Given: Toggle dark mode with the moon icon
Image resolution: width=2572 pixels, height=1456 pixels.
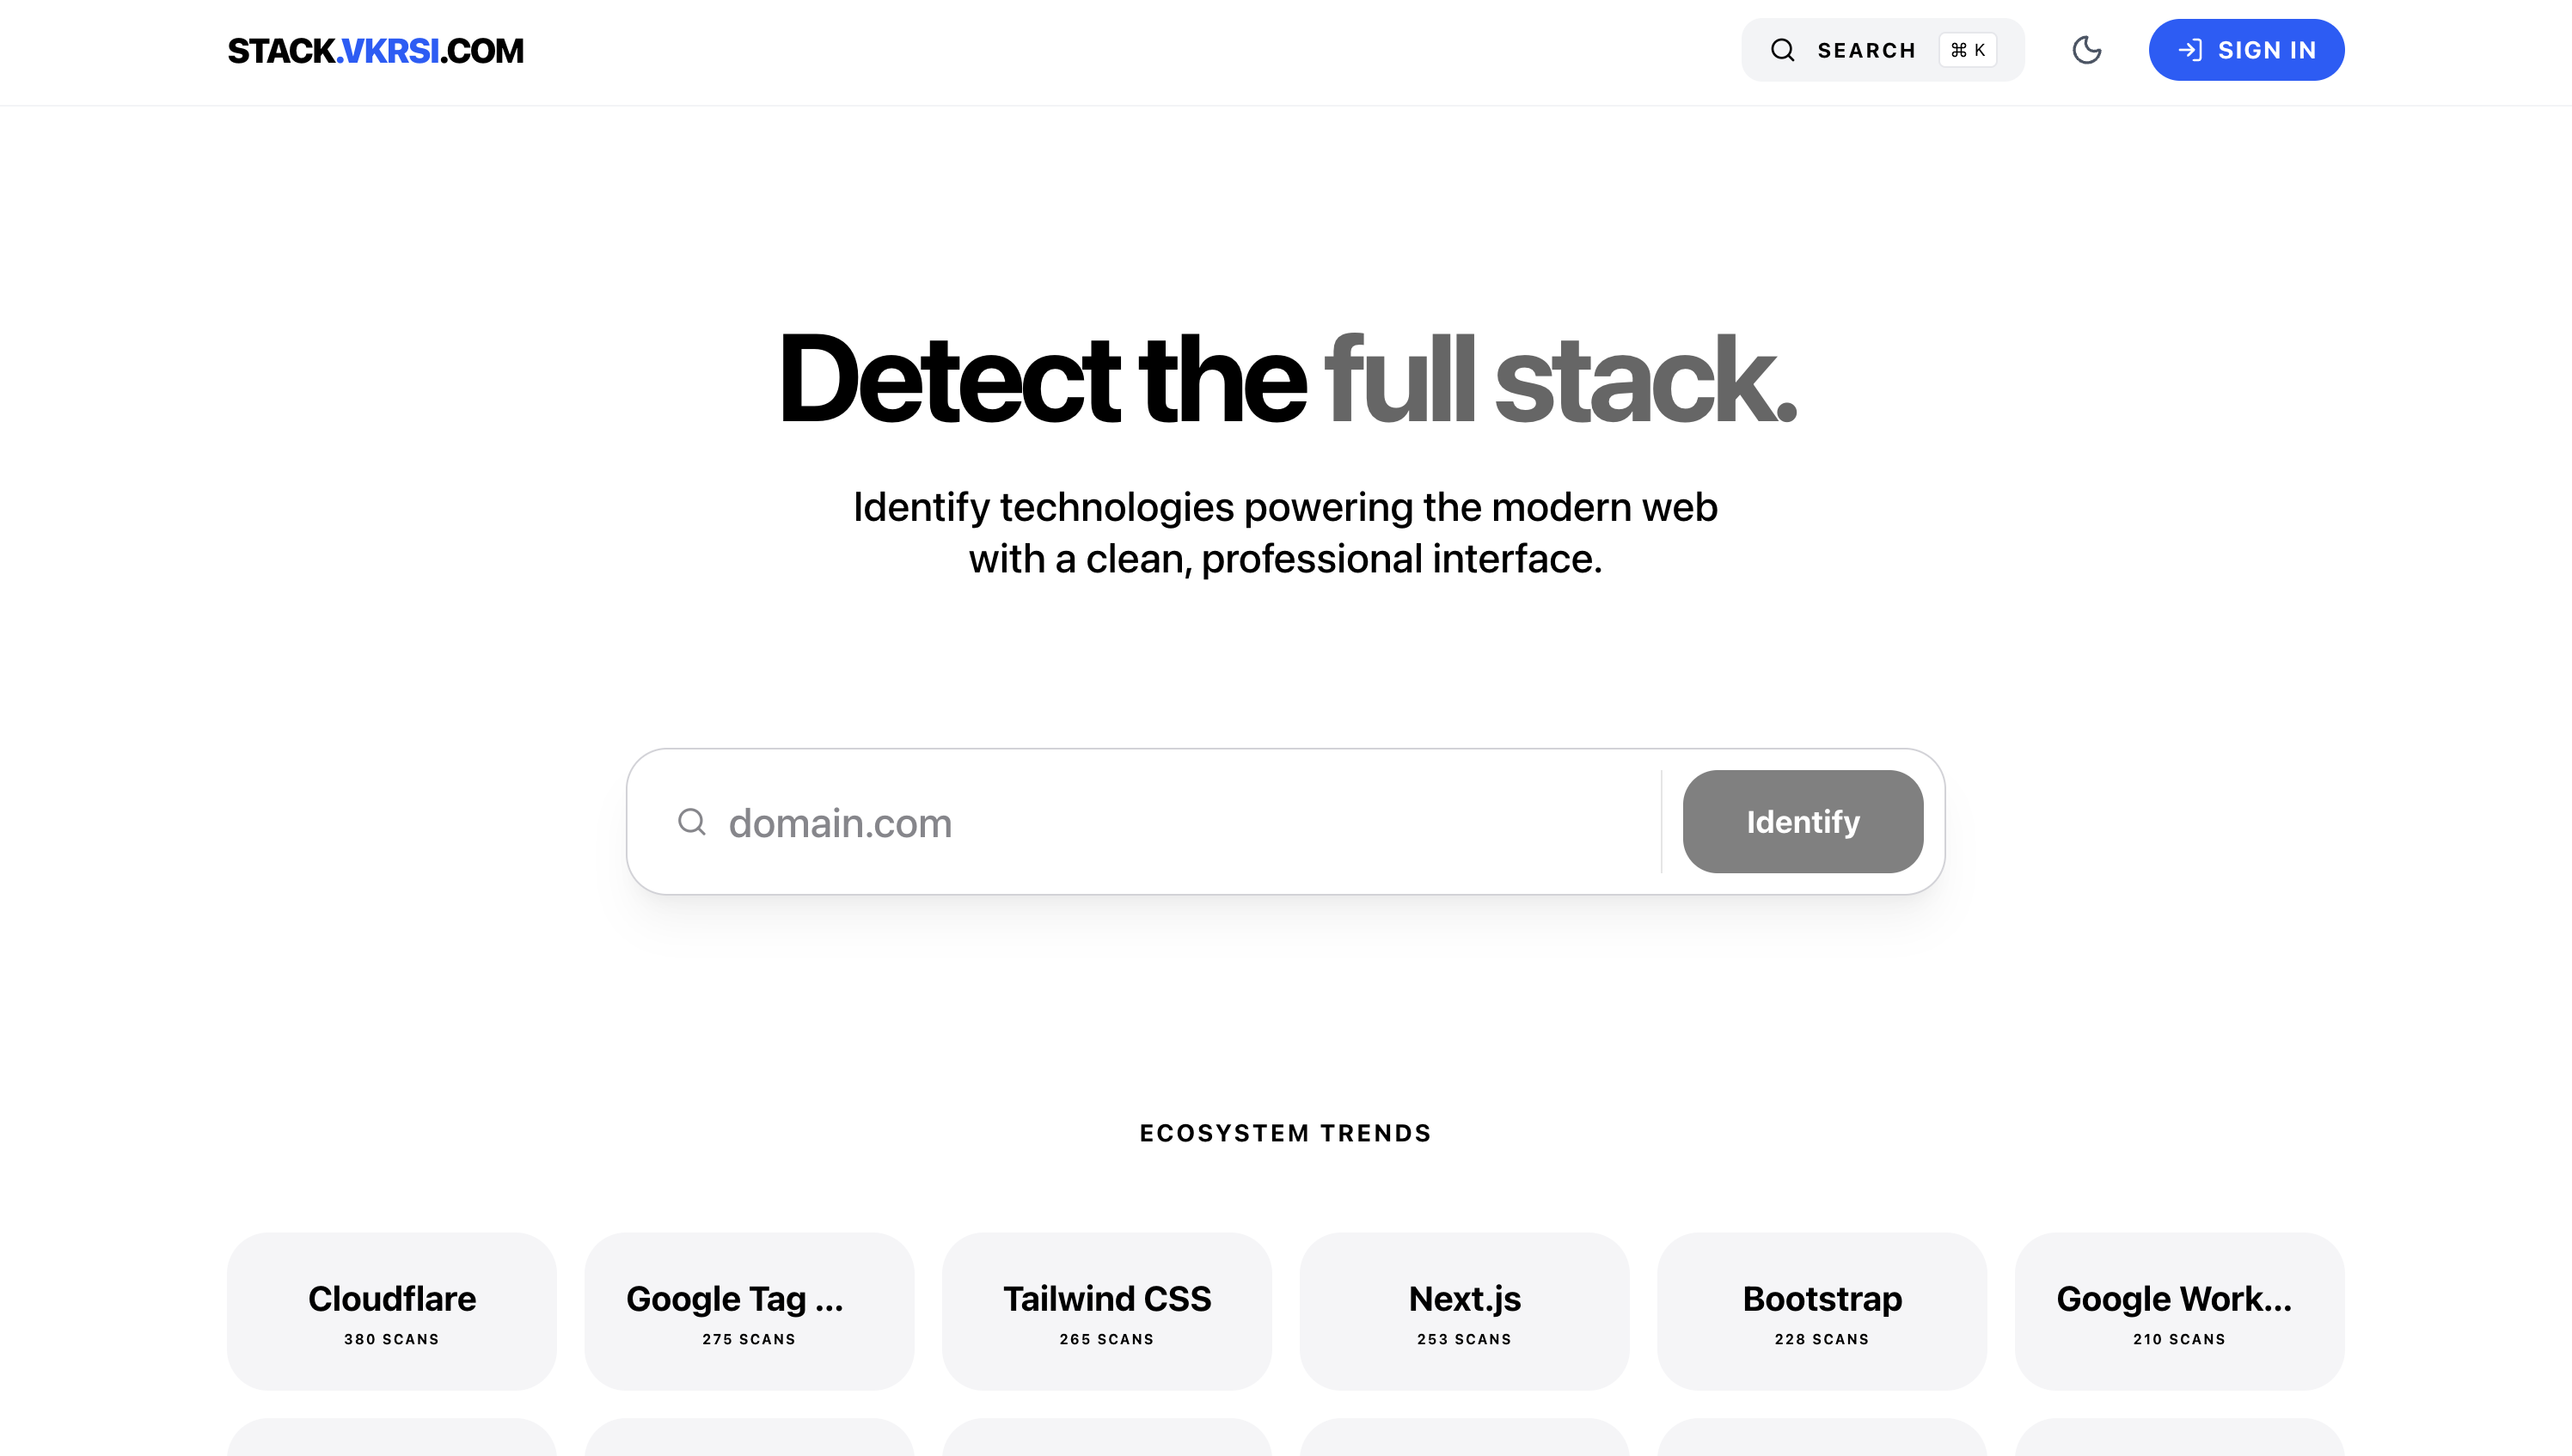Looking at the screenshot, I should [2086, 50].
